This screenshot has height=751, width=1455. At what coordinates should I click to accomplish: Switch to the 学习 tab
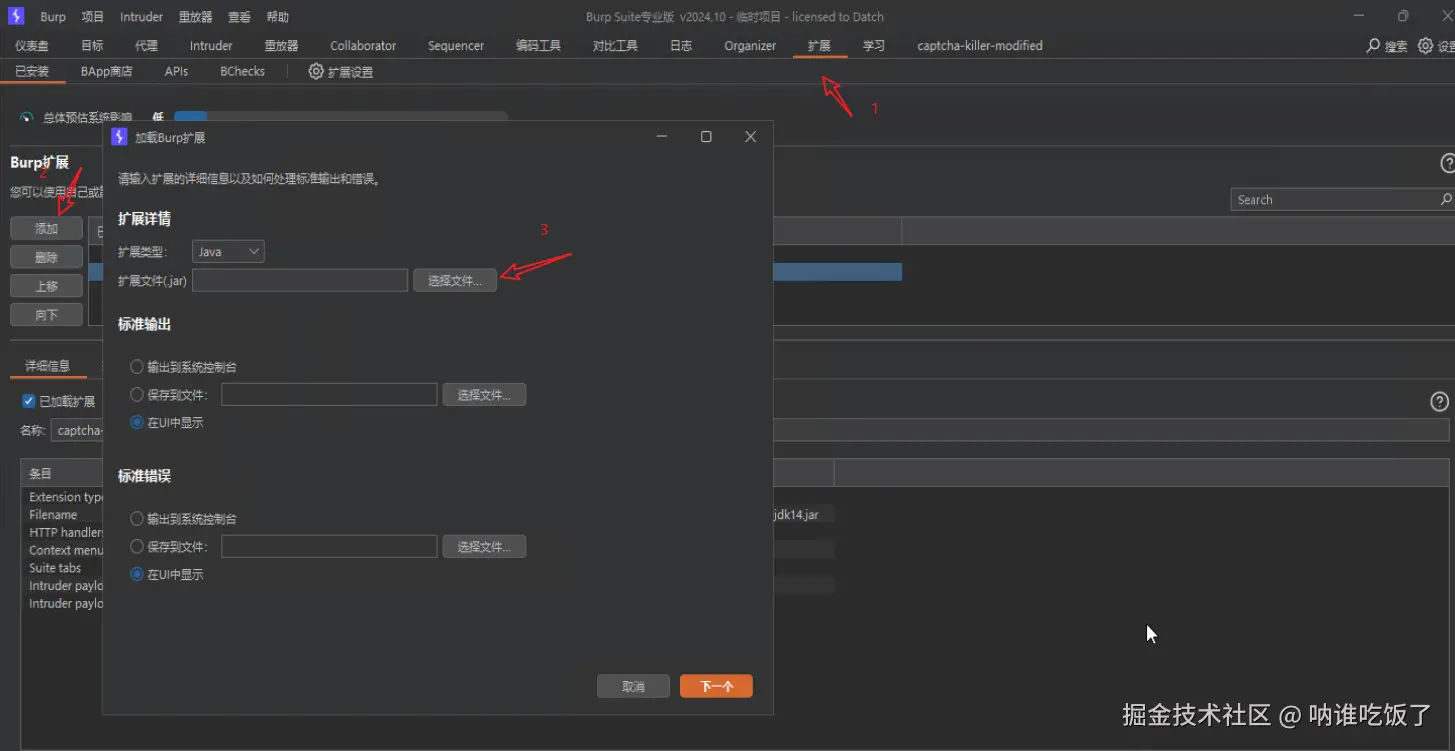tap(874, 46)
